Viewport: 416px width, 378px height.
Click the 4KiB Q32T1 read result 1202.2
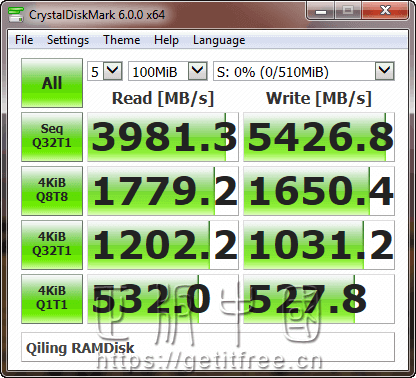coord(163,245)
